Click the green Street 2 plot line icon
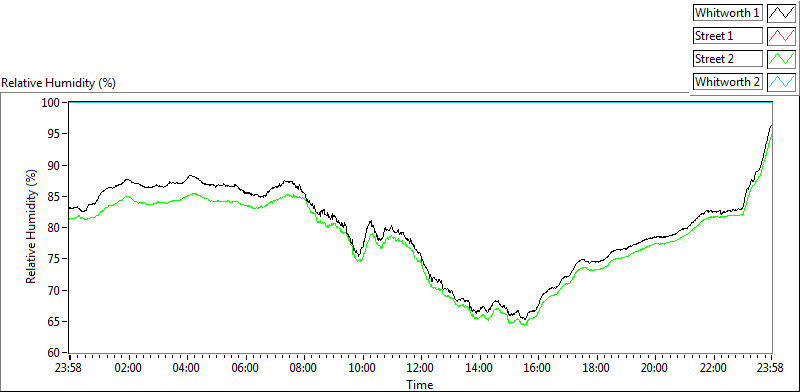800x392 pixels. [x=781, y=59]
